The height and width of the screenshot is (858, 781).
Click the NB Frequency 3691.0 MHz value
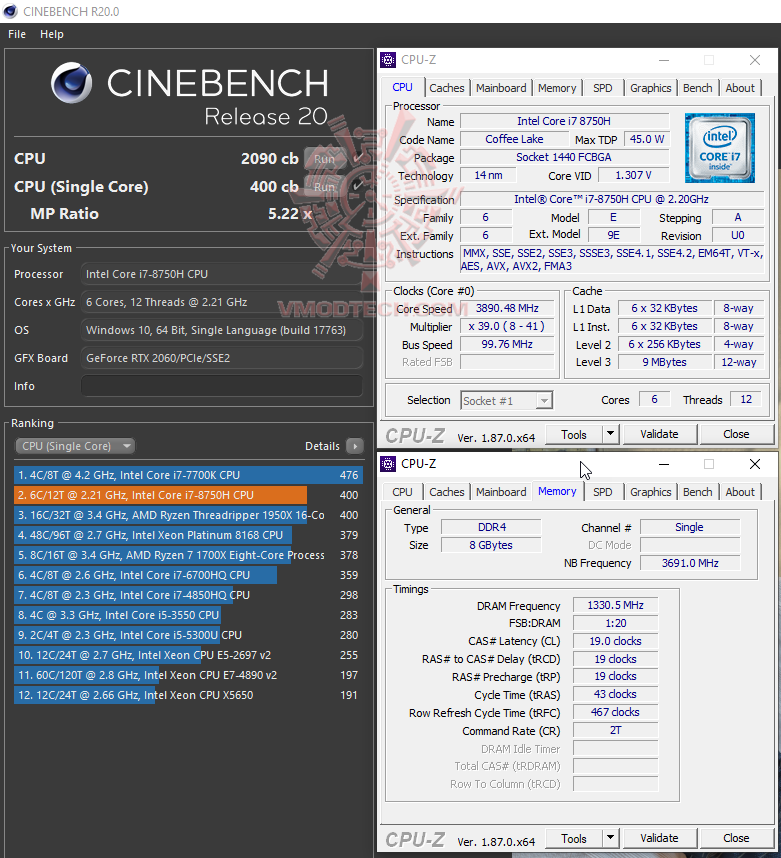(x=690, y=563)
